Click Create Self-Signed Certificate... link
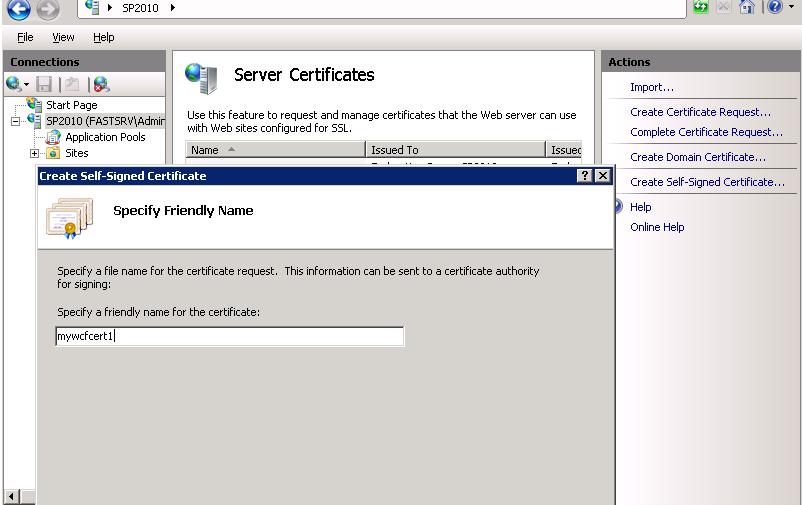 click(x=707, y=182)
